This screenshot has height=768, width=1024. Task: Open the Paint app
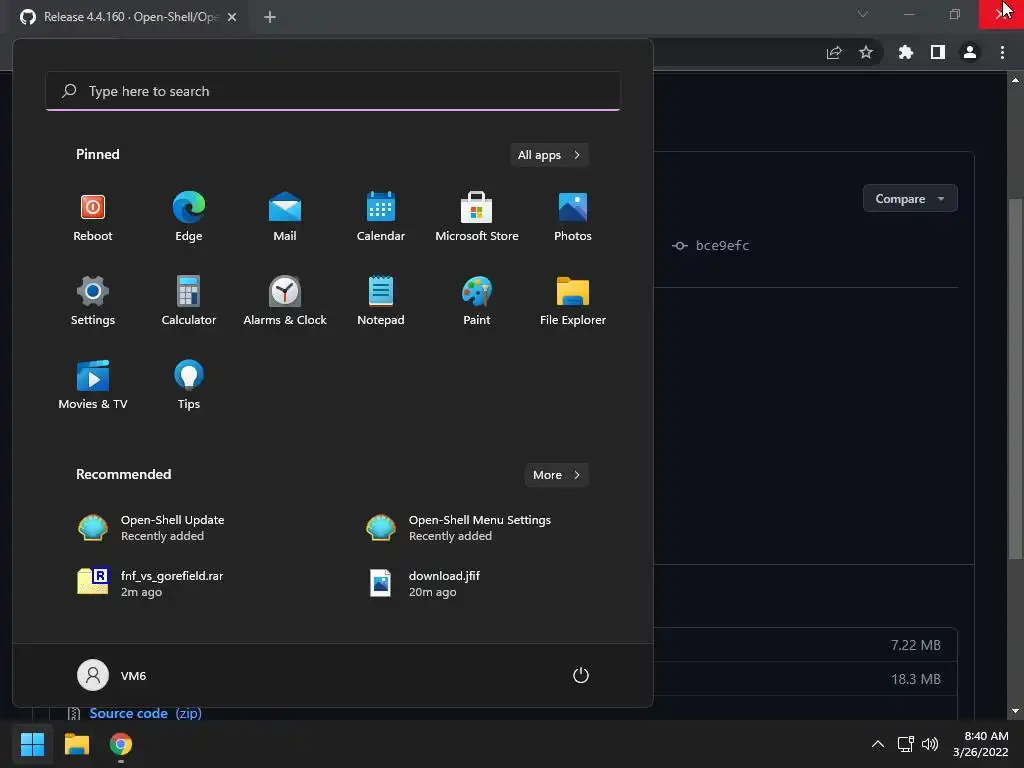tap(477, 302)
